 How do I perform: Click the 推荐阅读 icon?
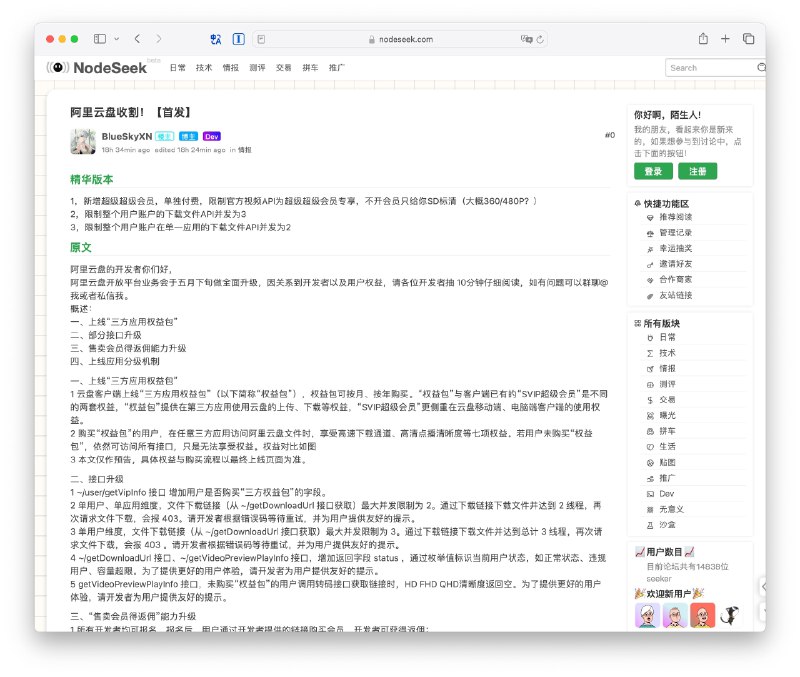point(650,218)
